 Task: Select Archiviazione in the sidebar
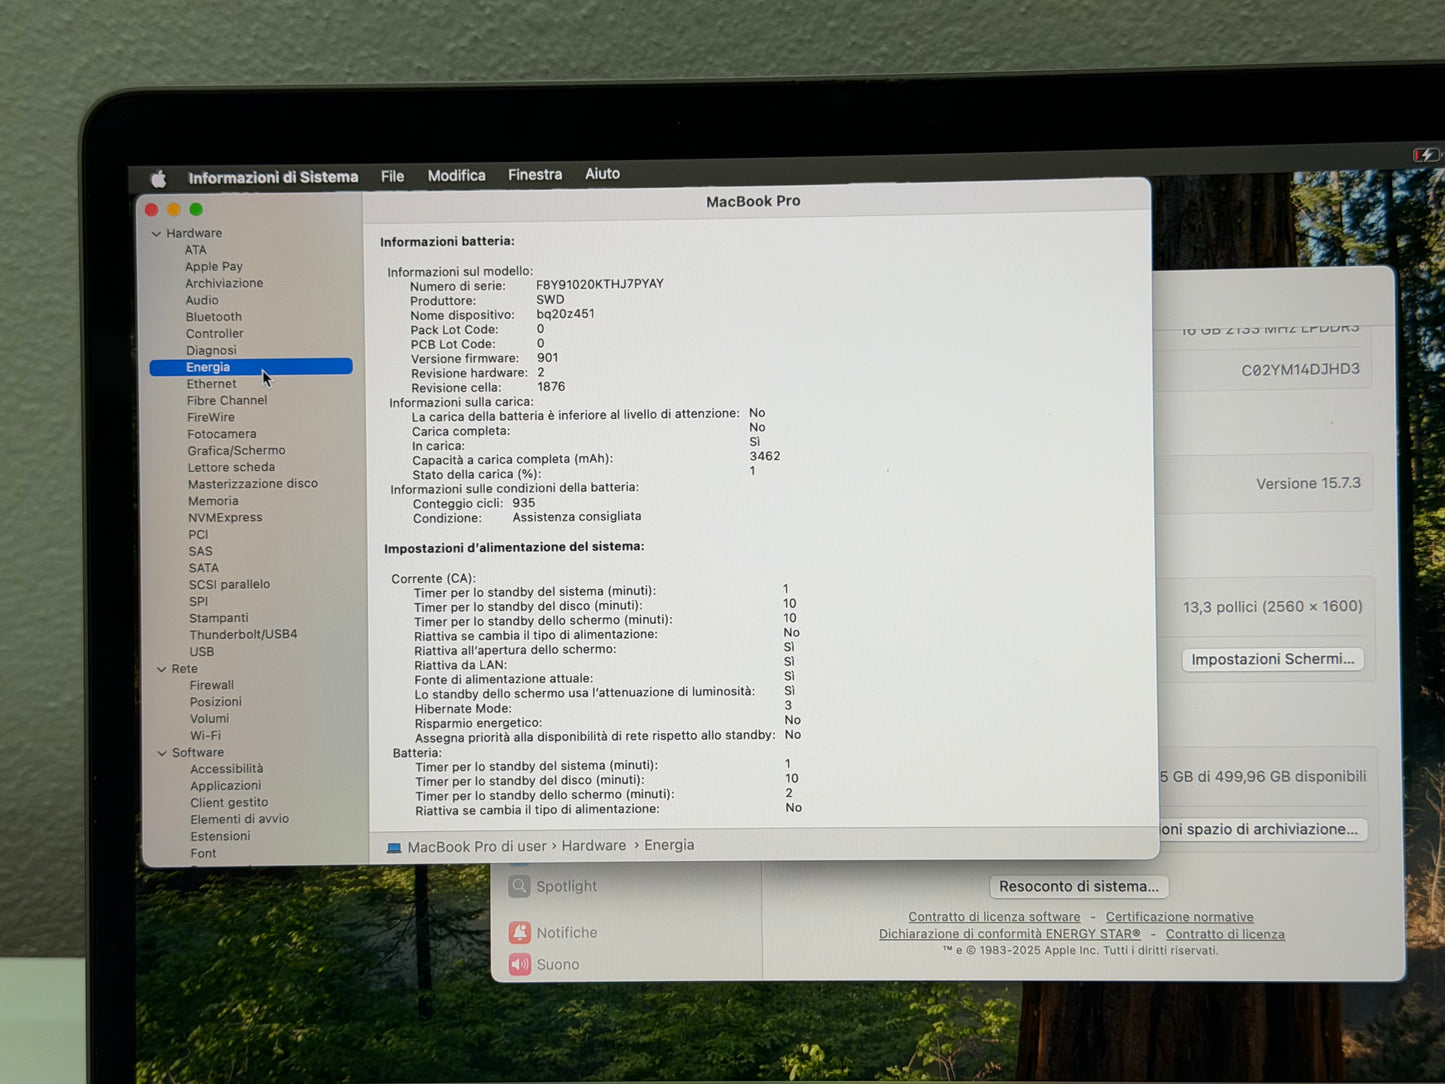[224, 283]
